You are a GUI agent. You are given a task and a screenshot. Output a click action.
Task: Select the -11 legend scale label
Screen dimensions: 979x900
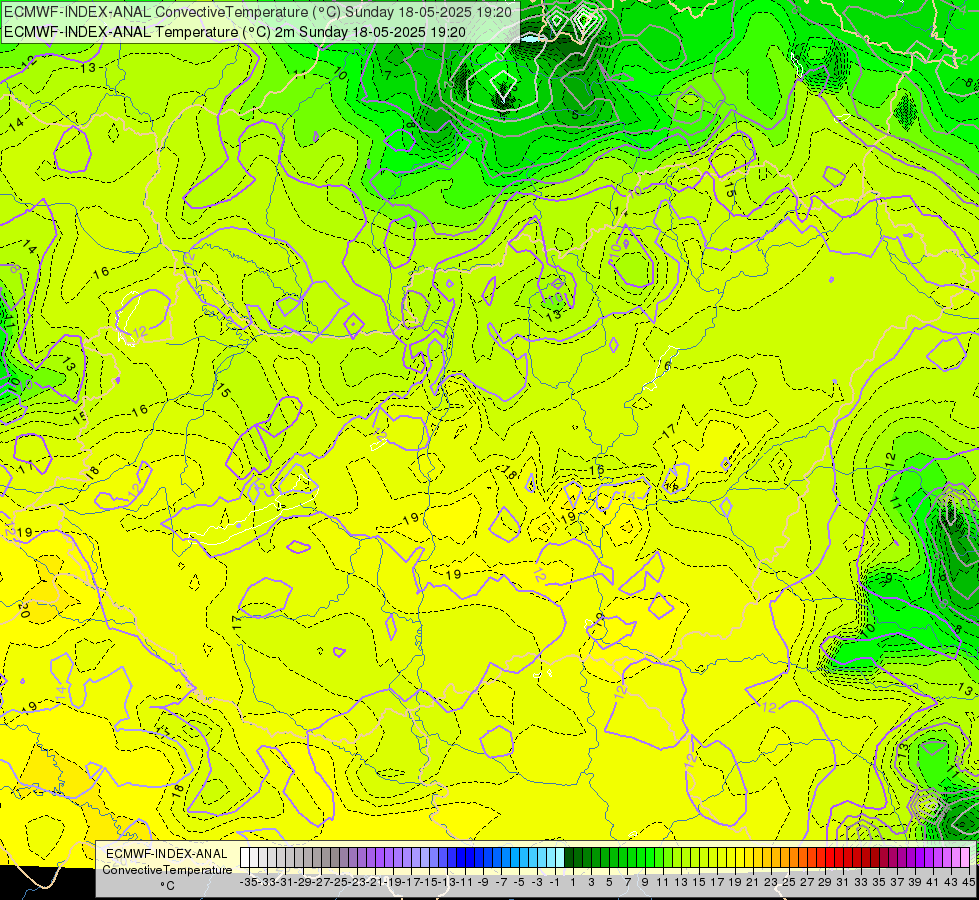[465, 882]
